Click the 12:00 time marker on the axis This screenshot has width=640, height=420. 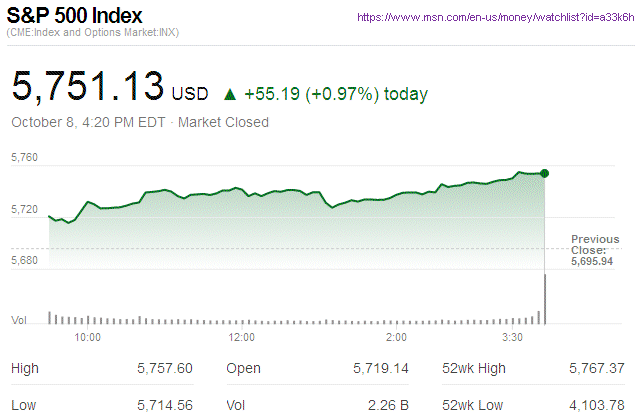[242, 338]
